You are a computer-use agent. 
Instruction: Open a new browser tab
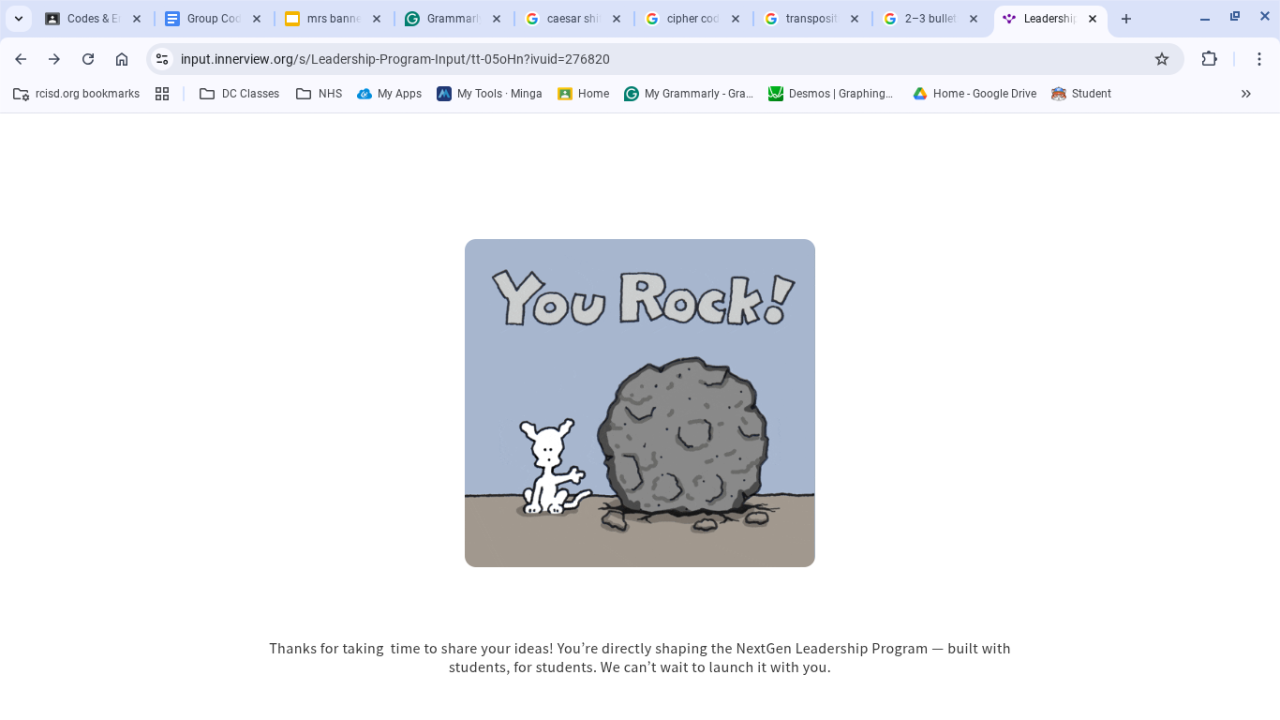1126,19
